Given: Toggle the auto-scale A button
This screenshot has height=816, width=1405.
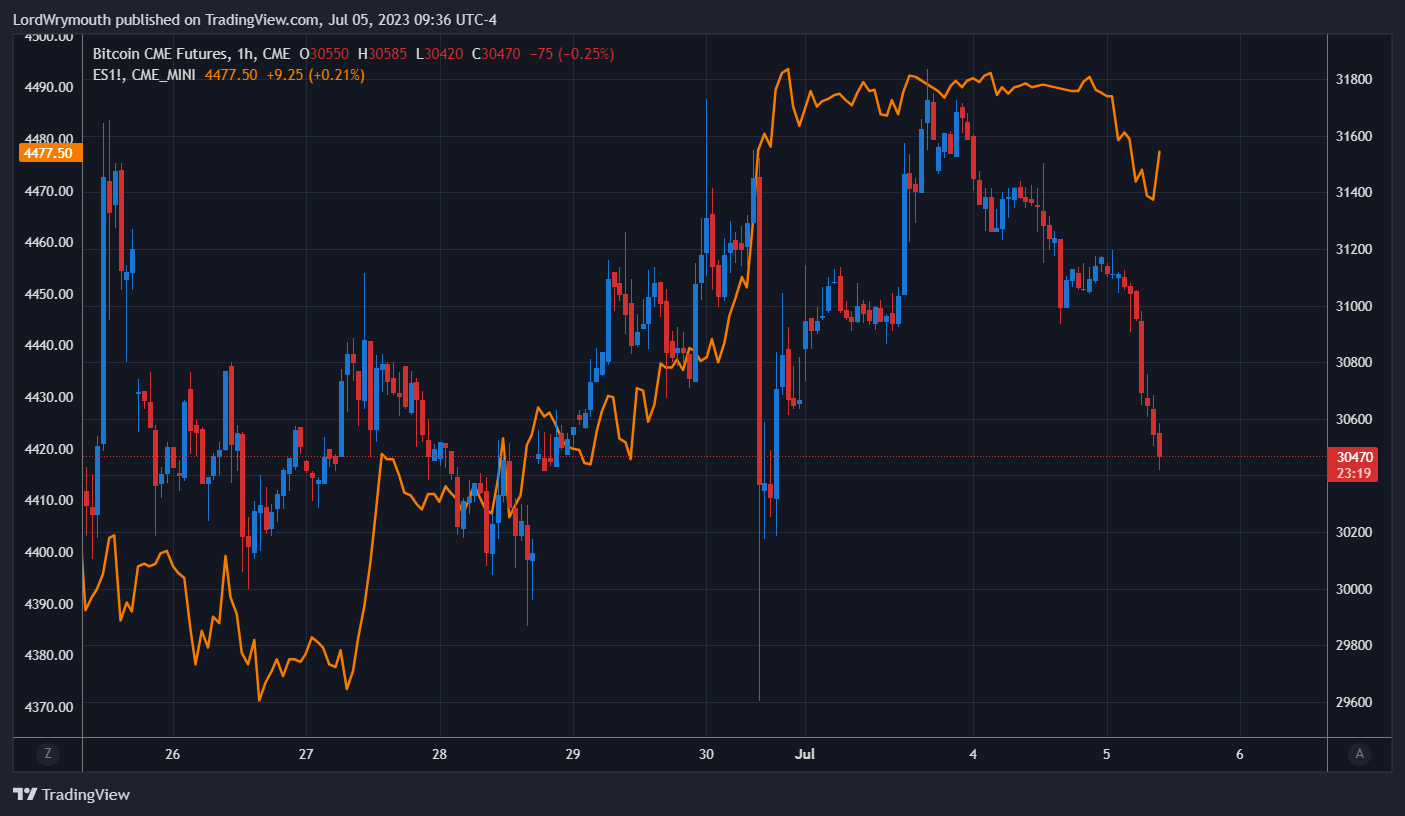Looking at the screenshot, I should (x=1359, y=754).
